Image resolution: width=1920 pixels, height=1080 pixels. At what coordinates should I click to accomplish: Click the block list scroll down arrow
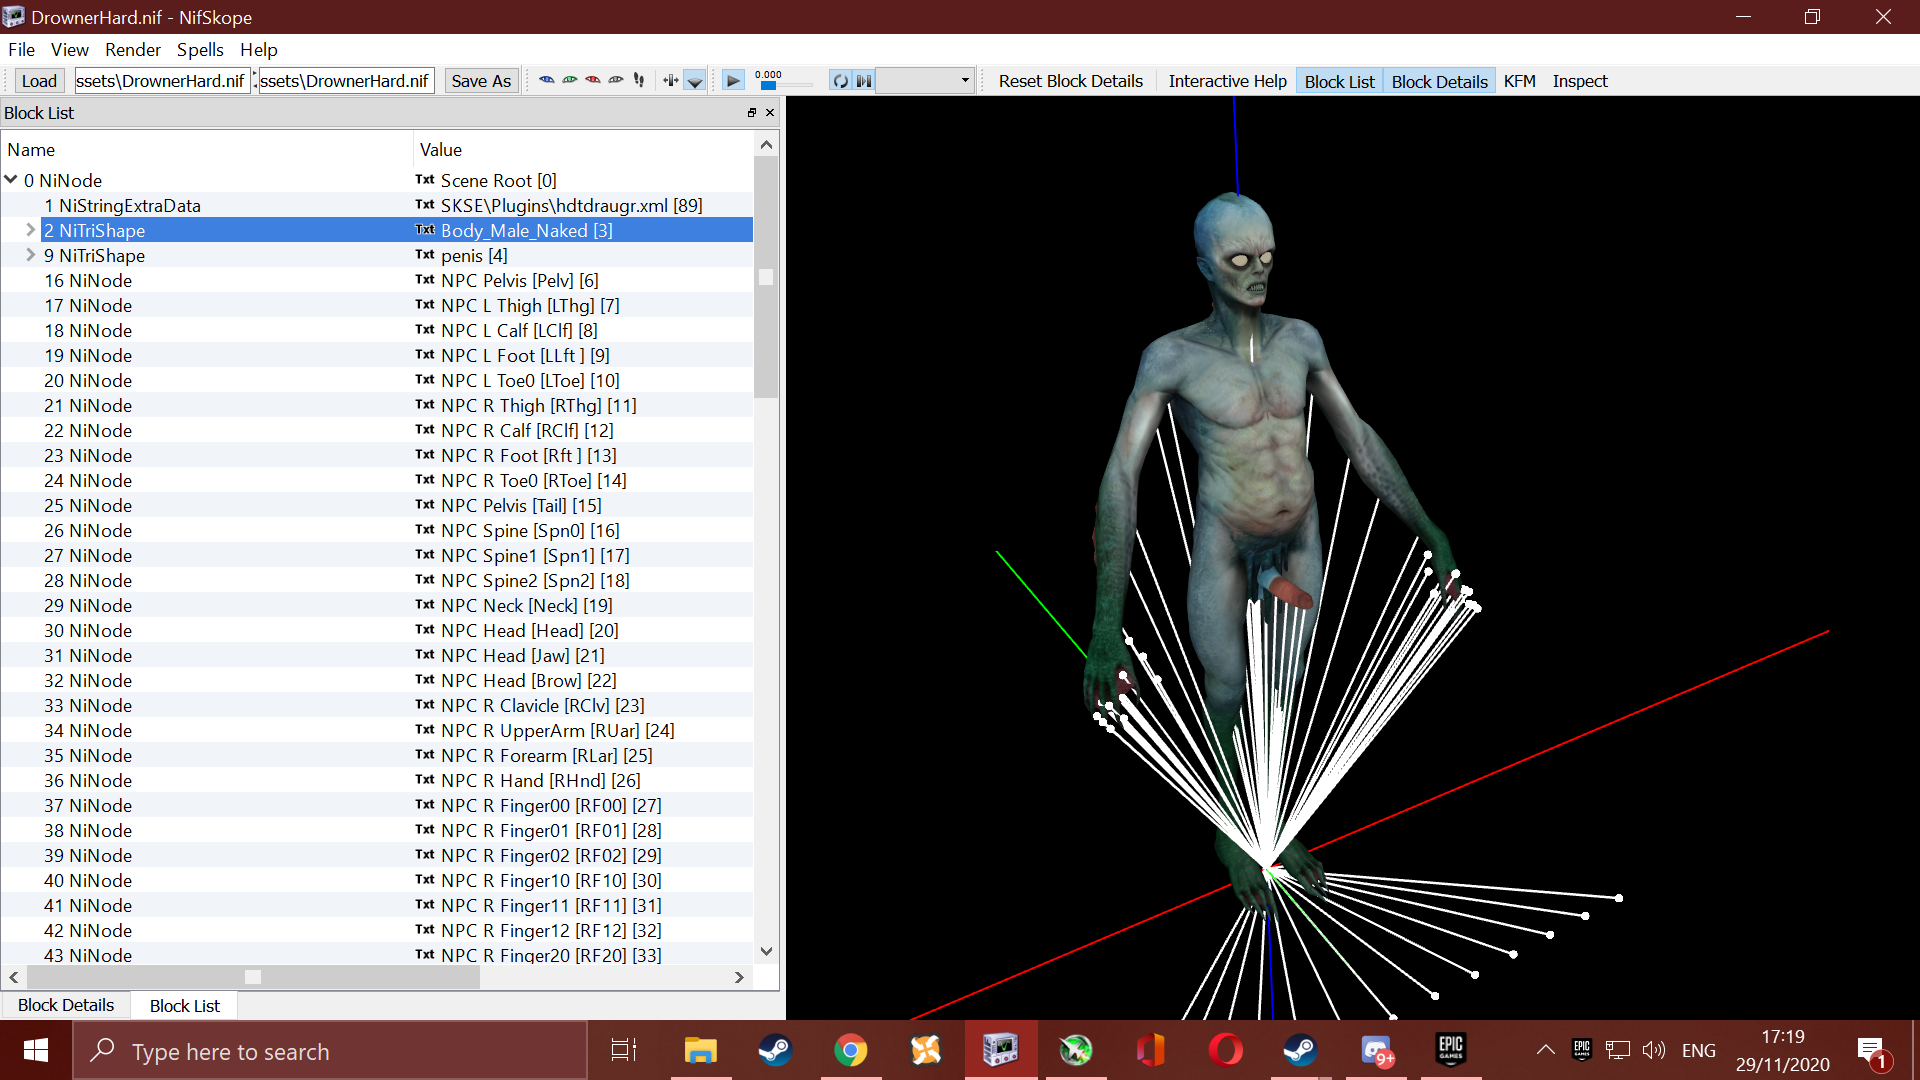766,951
